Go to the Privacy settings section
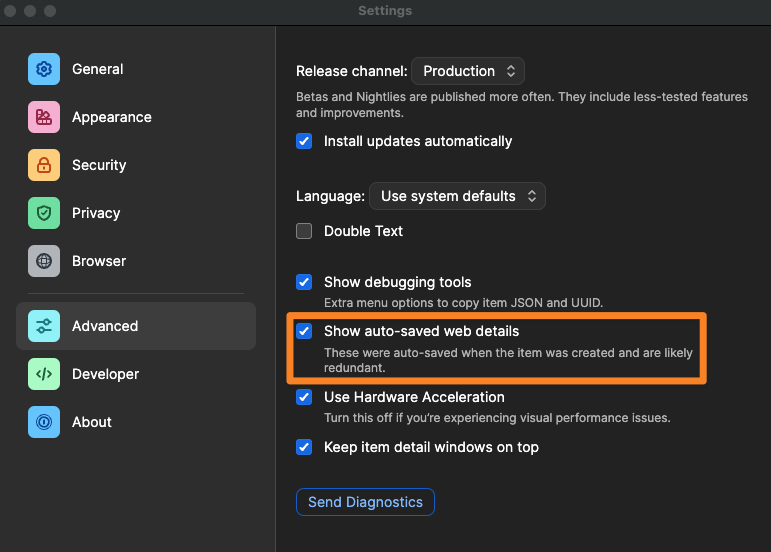Viewport: 771px width, 552px height. (96, 213)
